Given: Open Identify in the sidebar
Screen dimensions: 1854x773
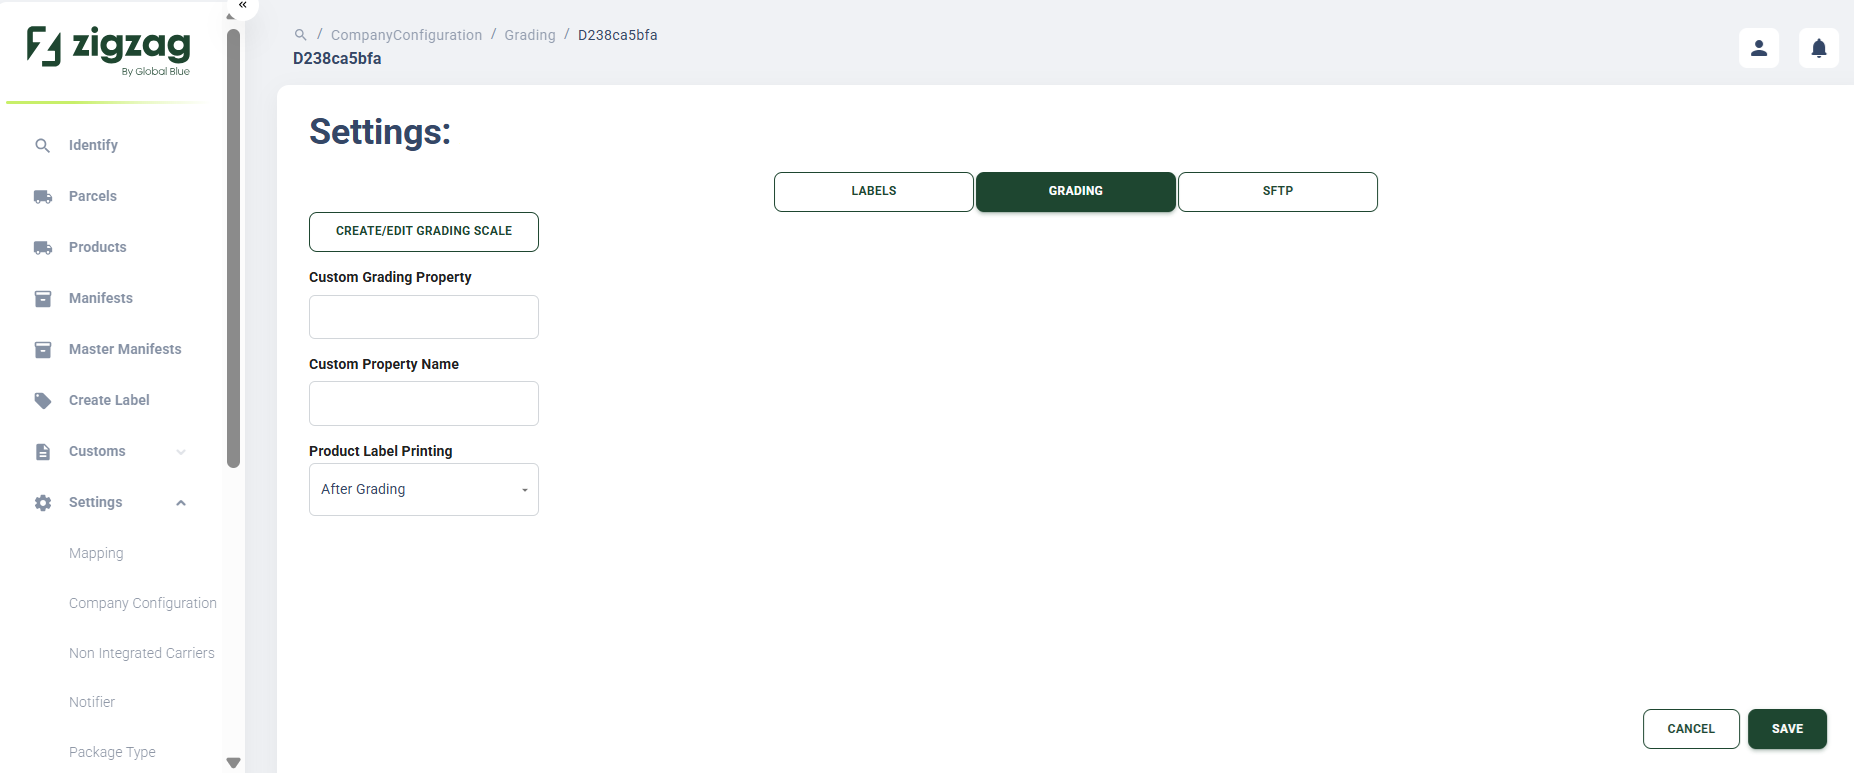Looking at the screenshot, I should [x=93, y=145].
